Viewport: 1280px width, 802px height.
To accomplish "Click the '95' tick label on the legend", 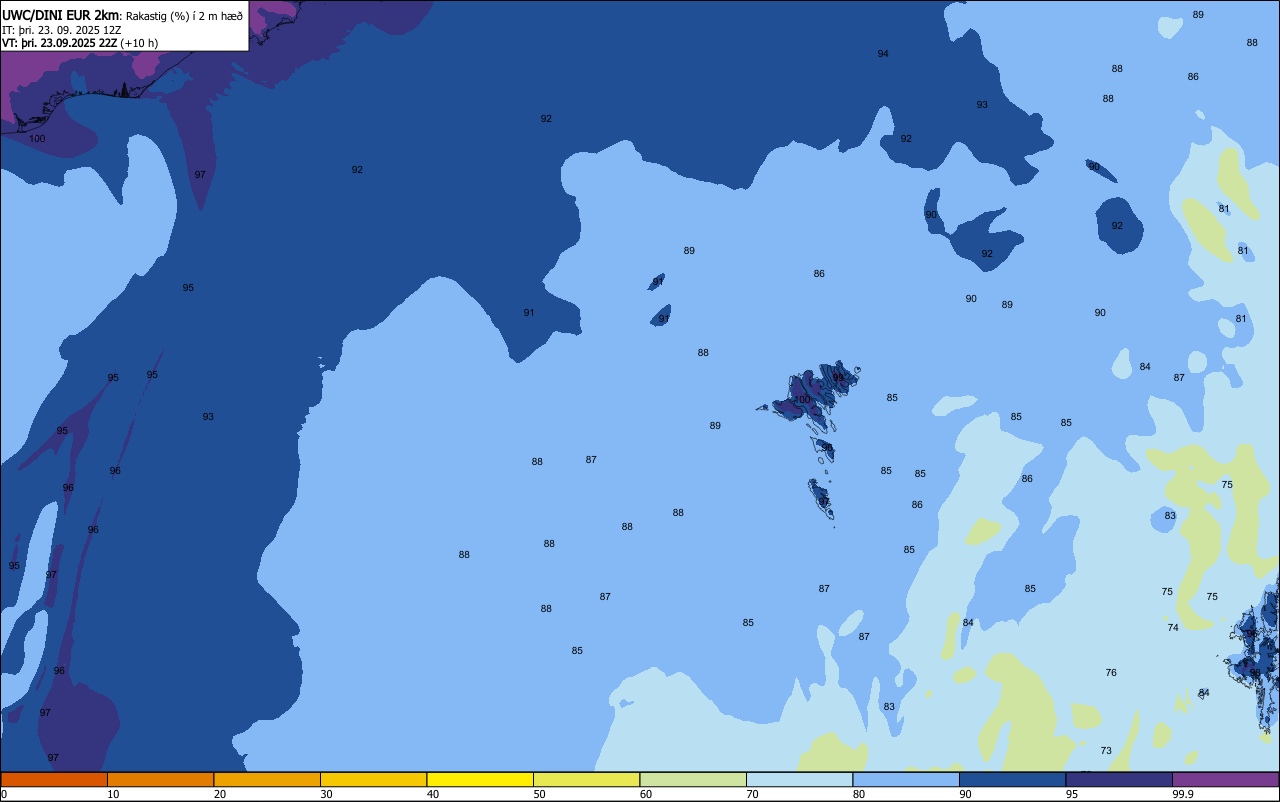I will 1073,794.
